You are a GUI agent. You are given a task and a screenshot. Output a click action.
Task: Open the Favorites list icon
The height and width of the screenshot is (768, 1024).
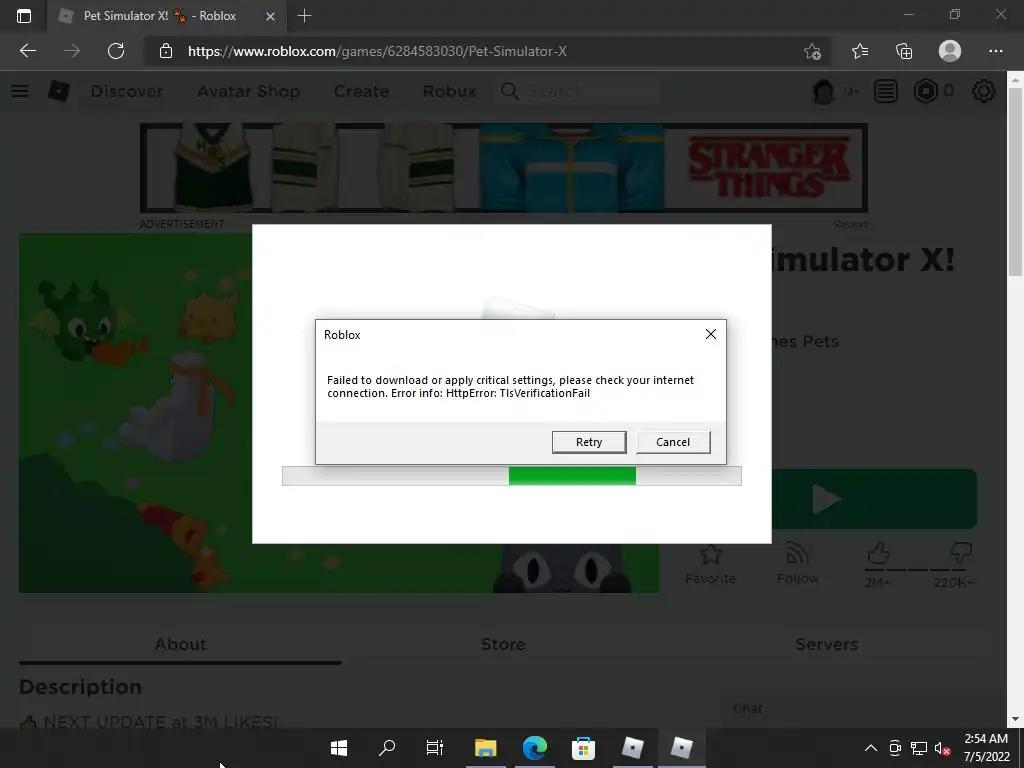pos(860,51)
